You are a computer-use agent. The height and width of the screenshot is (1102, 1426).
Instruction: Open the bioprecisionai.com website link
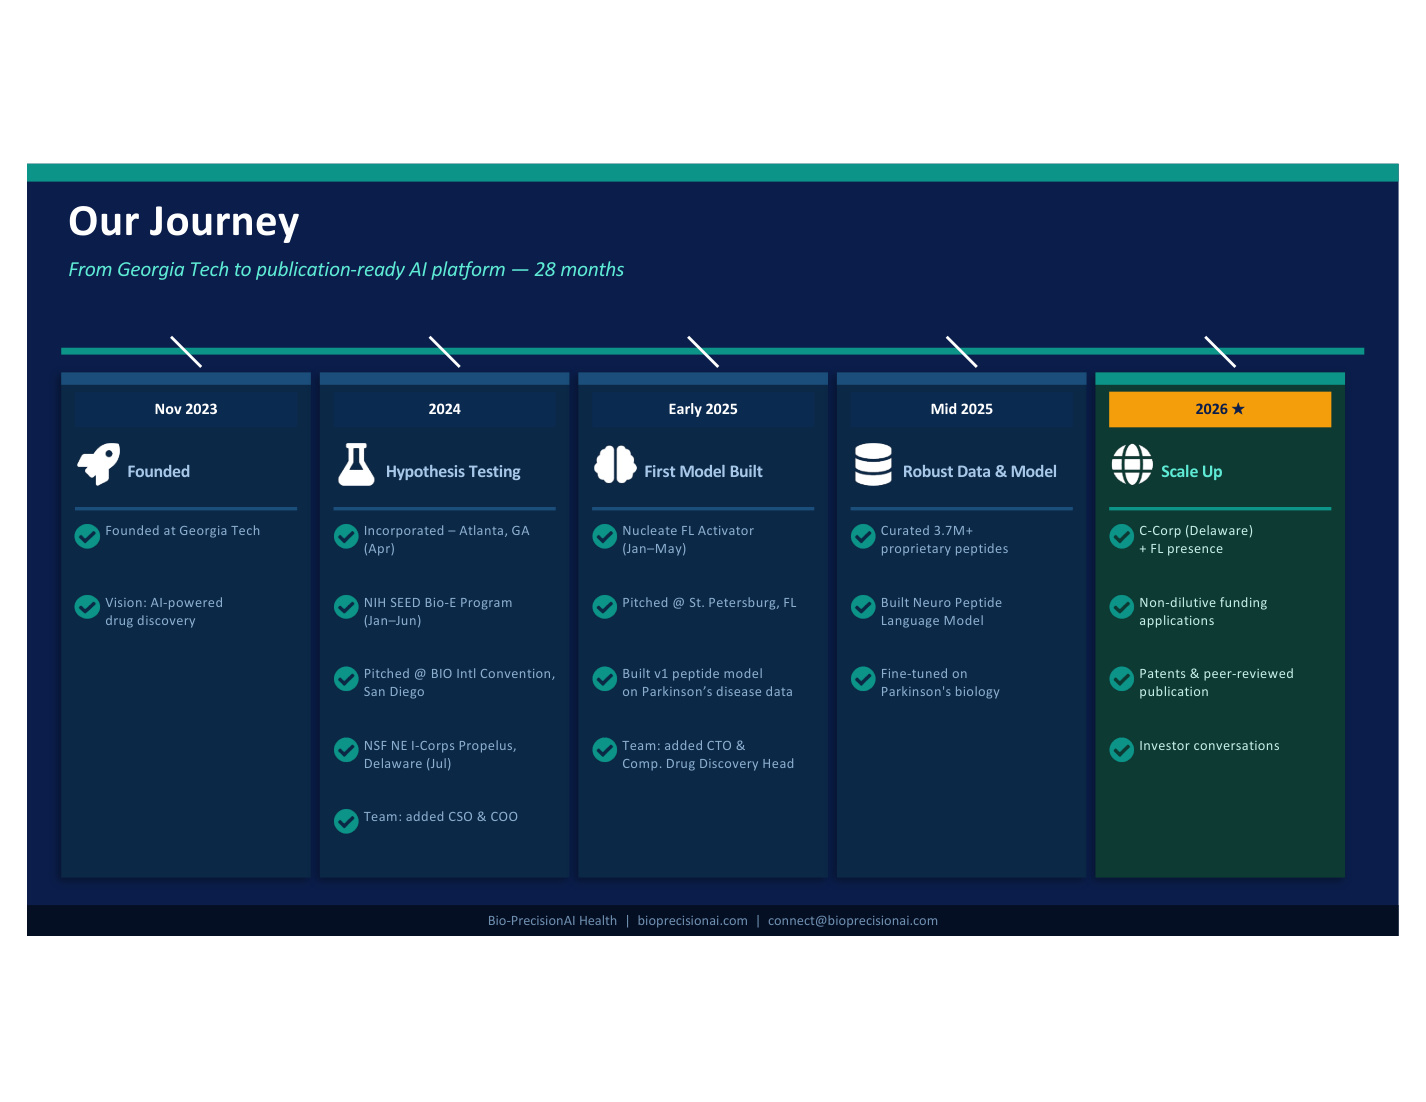pos(692,921)
